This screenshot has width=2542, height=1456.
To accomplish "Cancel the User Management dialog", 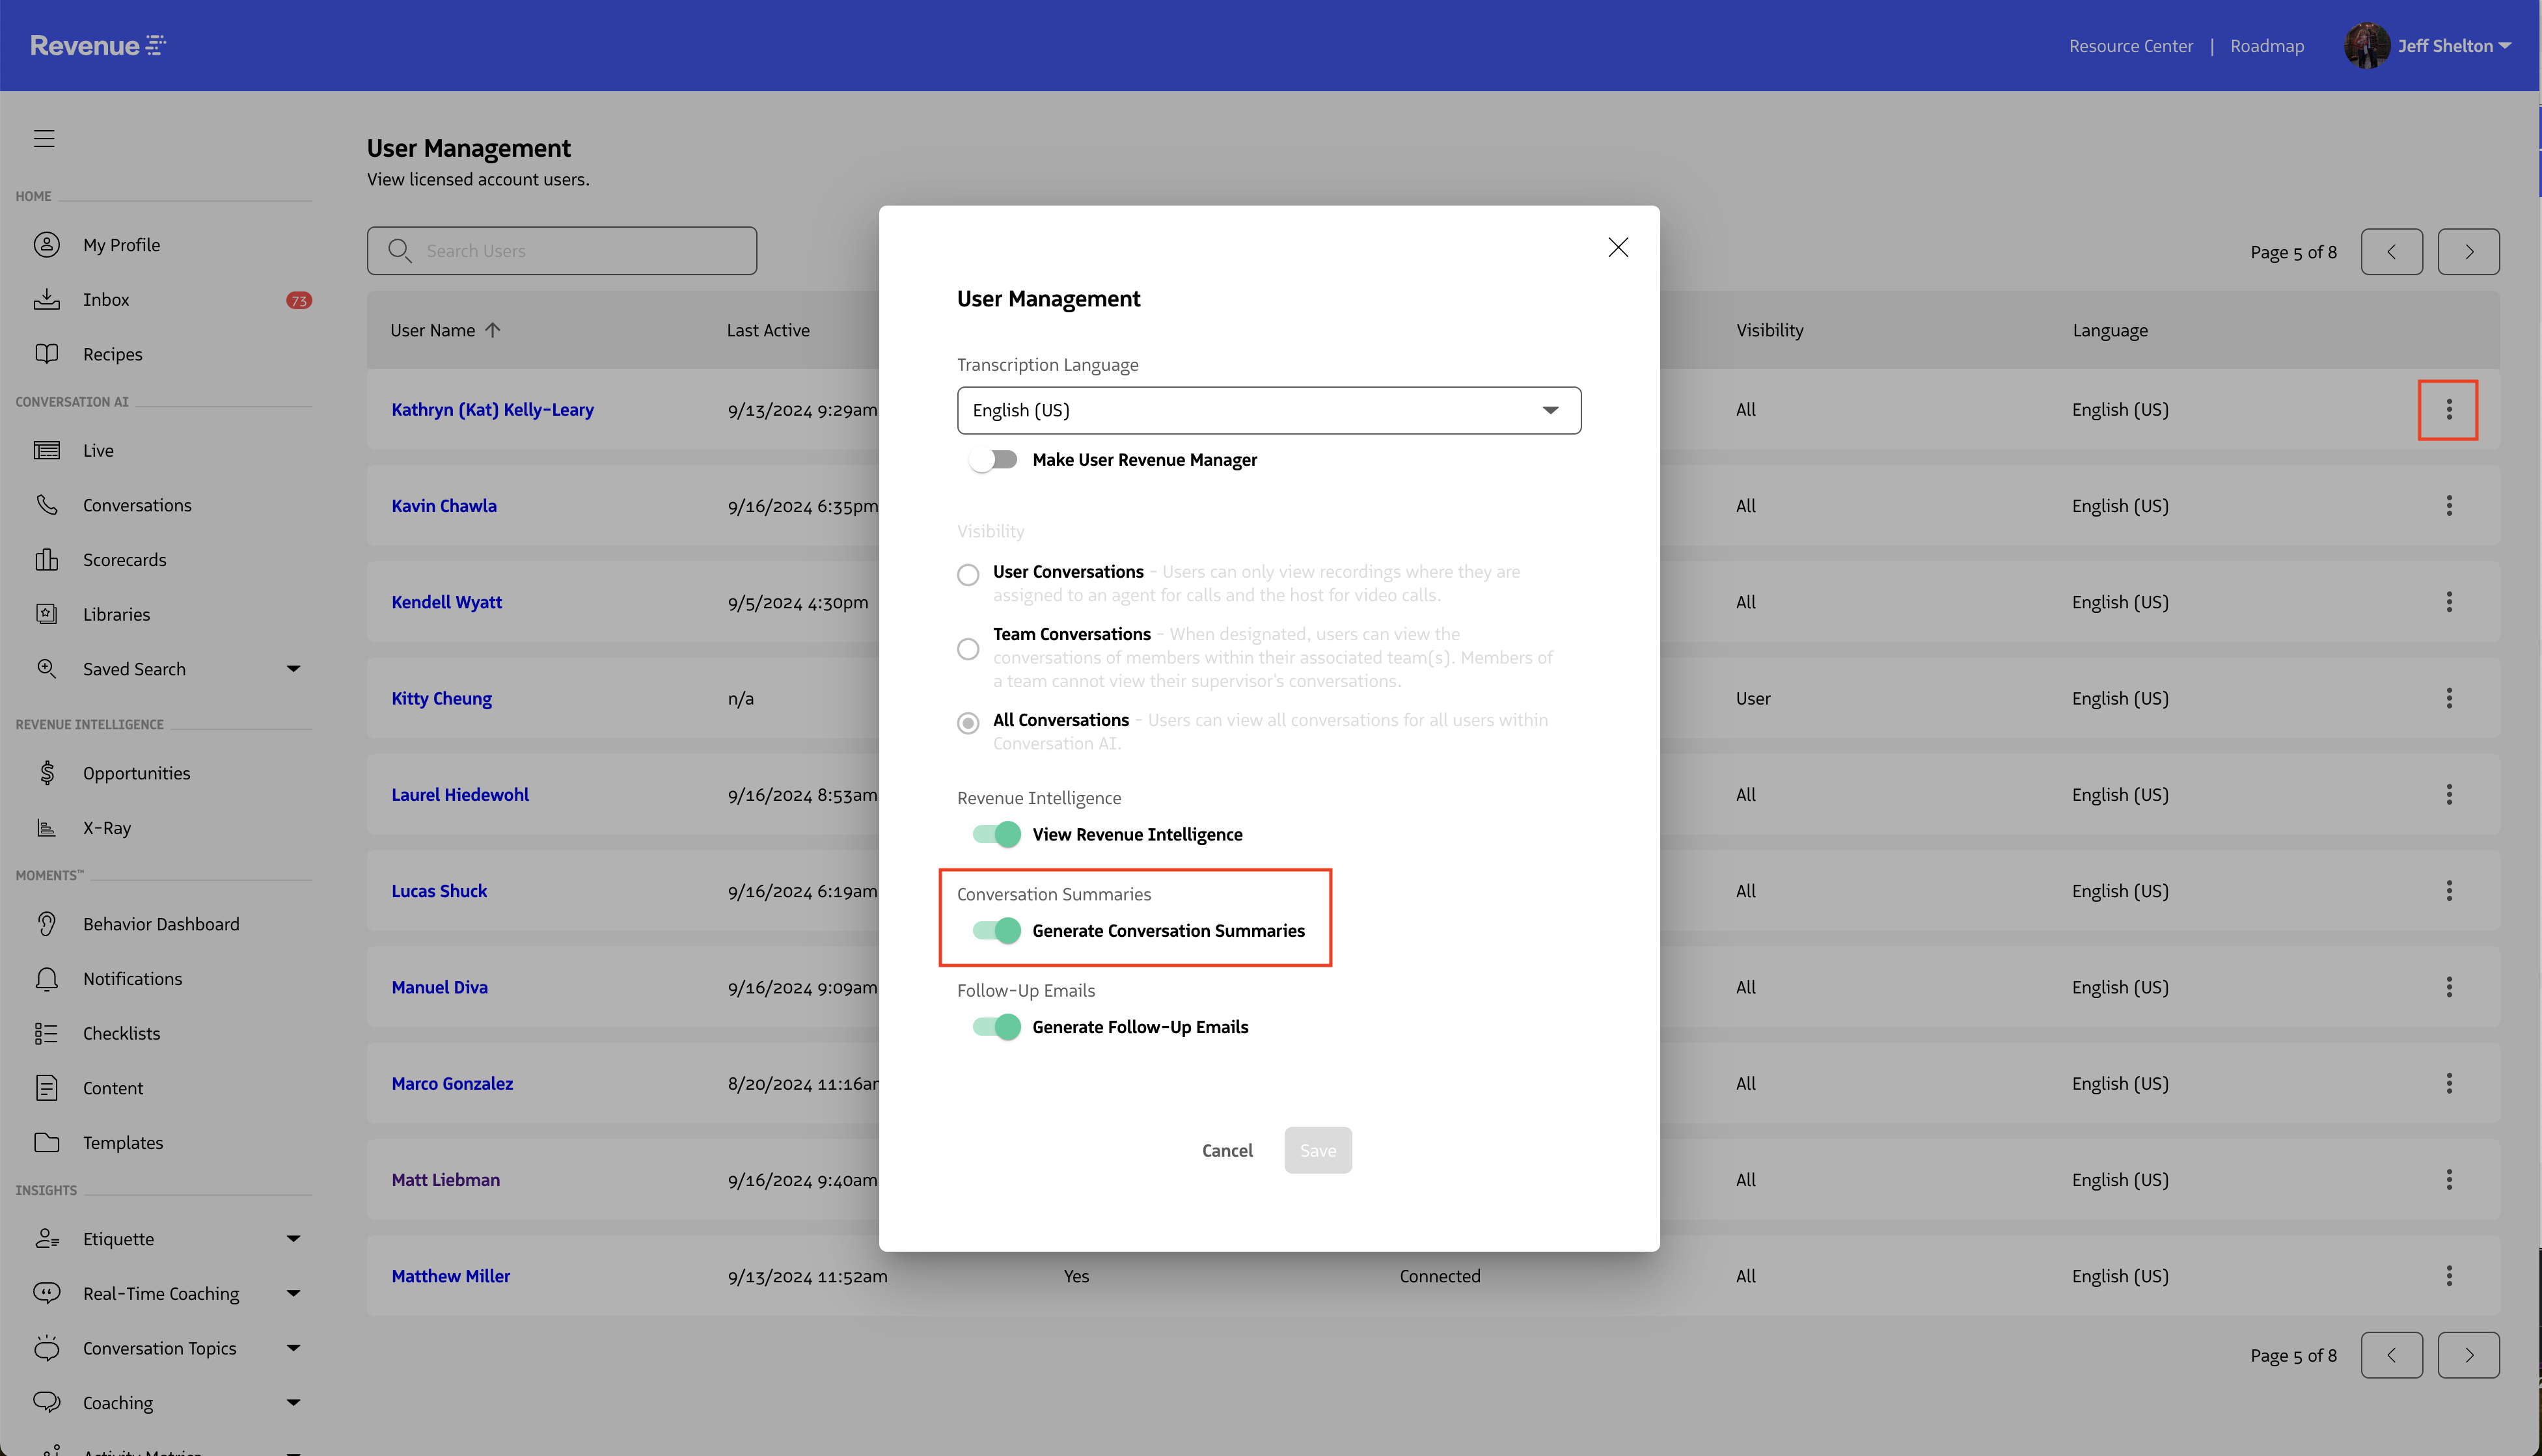I will click(x=1227, y=1150).
